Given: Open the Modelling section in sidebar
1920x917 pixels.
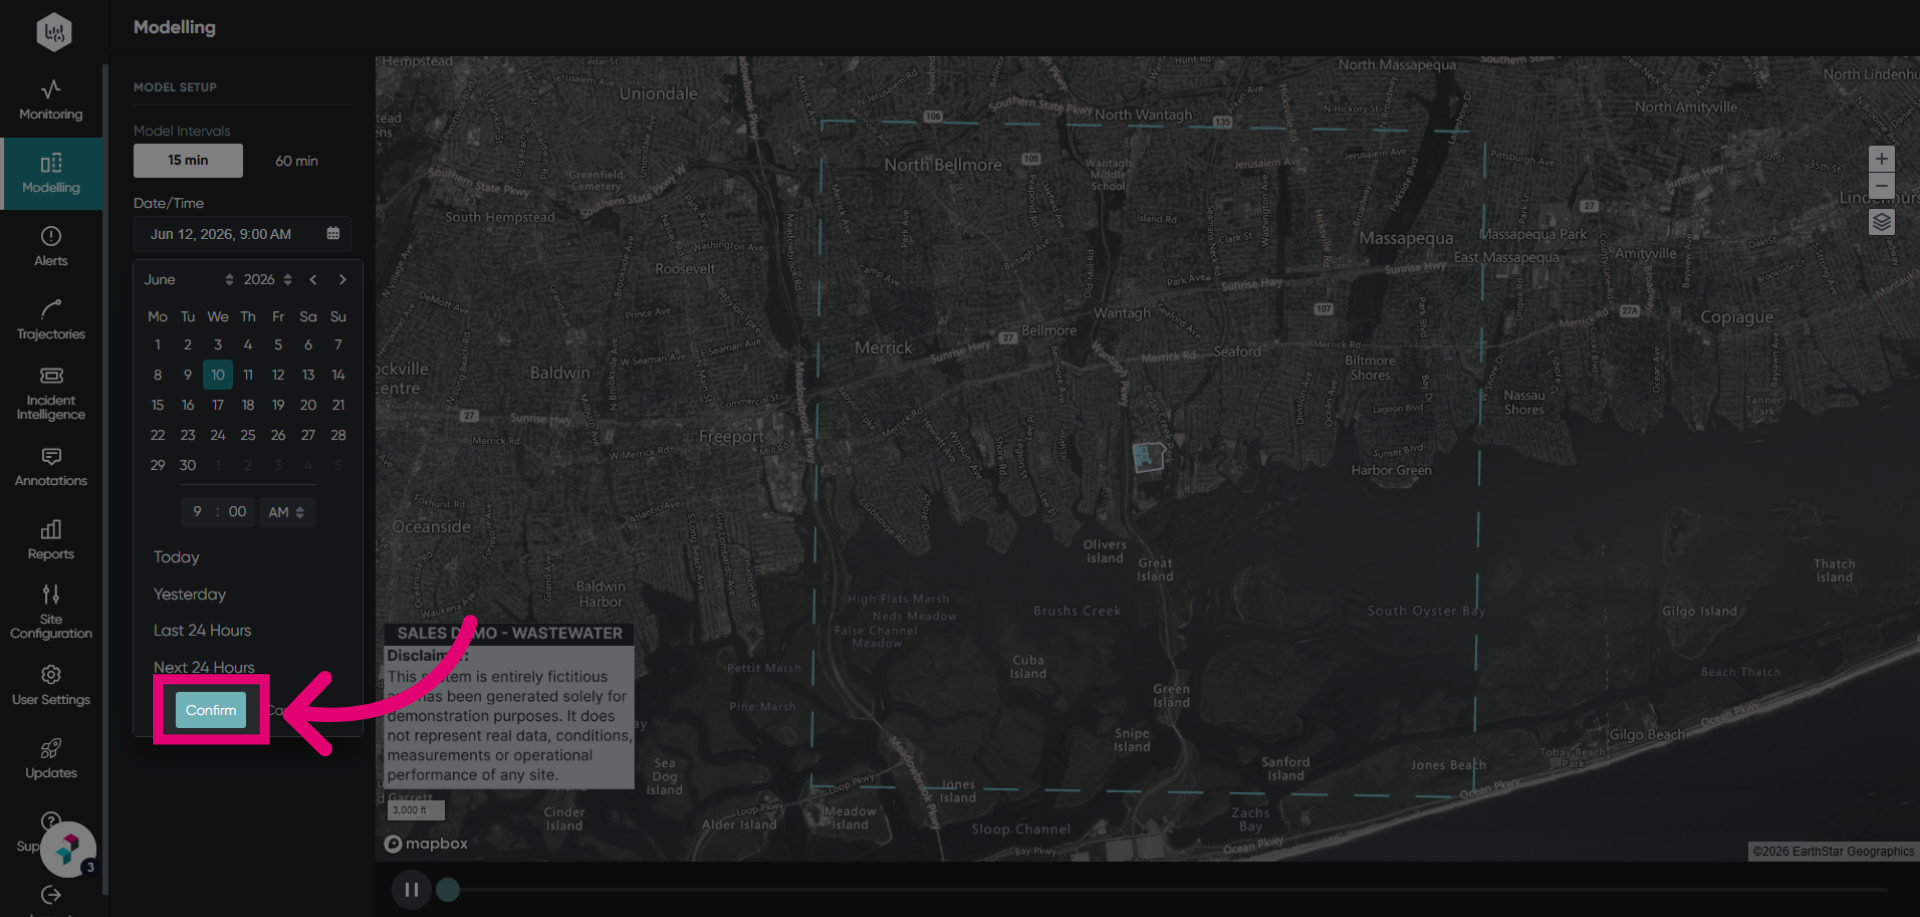Looking at the screenshot, I should point(51,173).
